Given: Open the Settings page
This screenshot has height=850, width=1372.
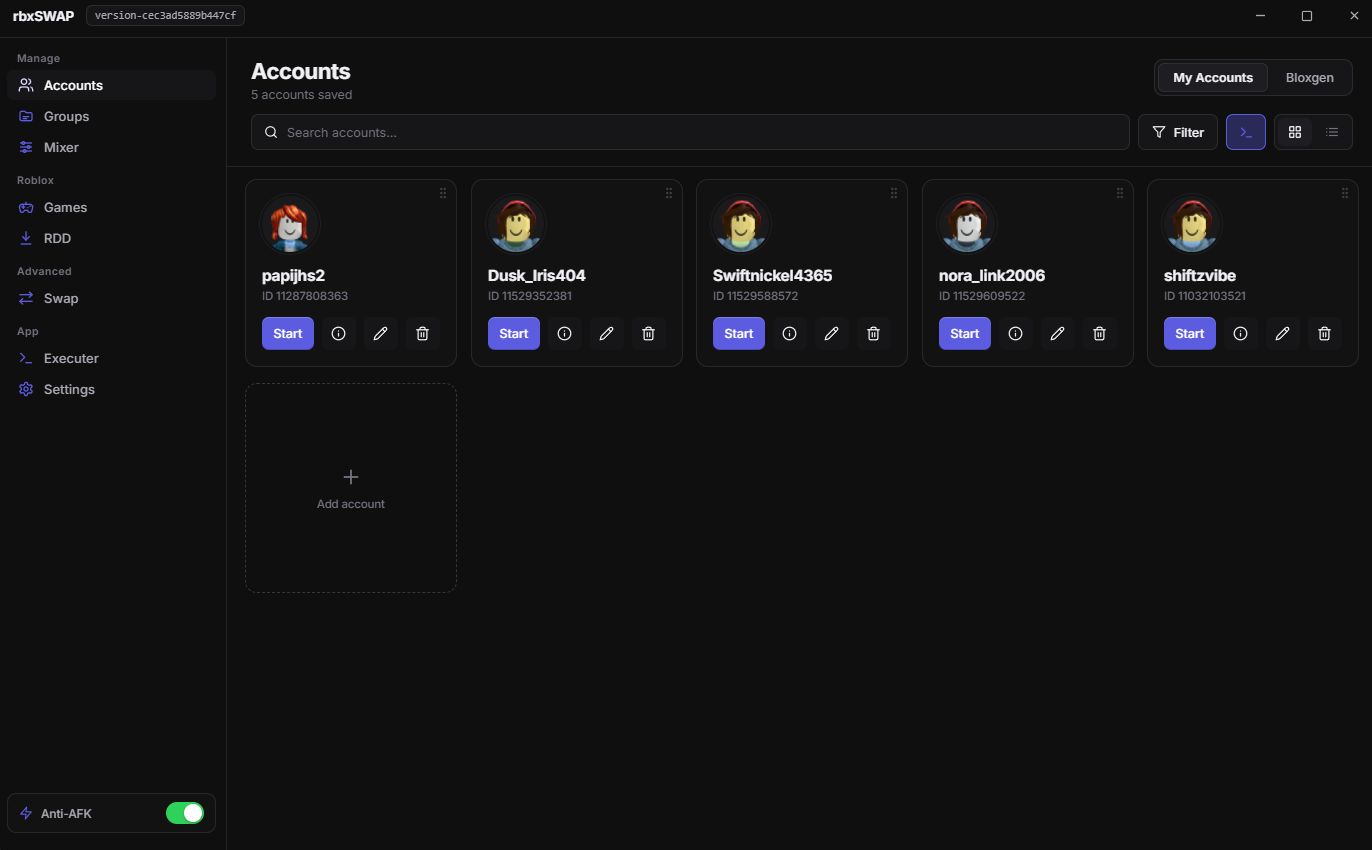Looking at the screenshot, I should click(111, 389).
